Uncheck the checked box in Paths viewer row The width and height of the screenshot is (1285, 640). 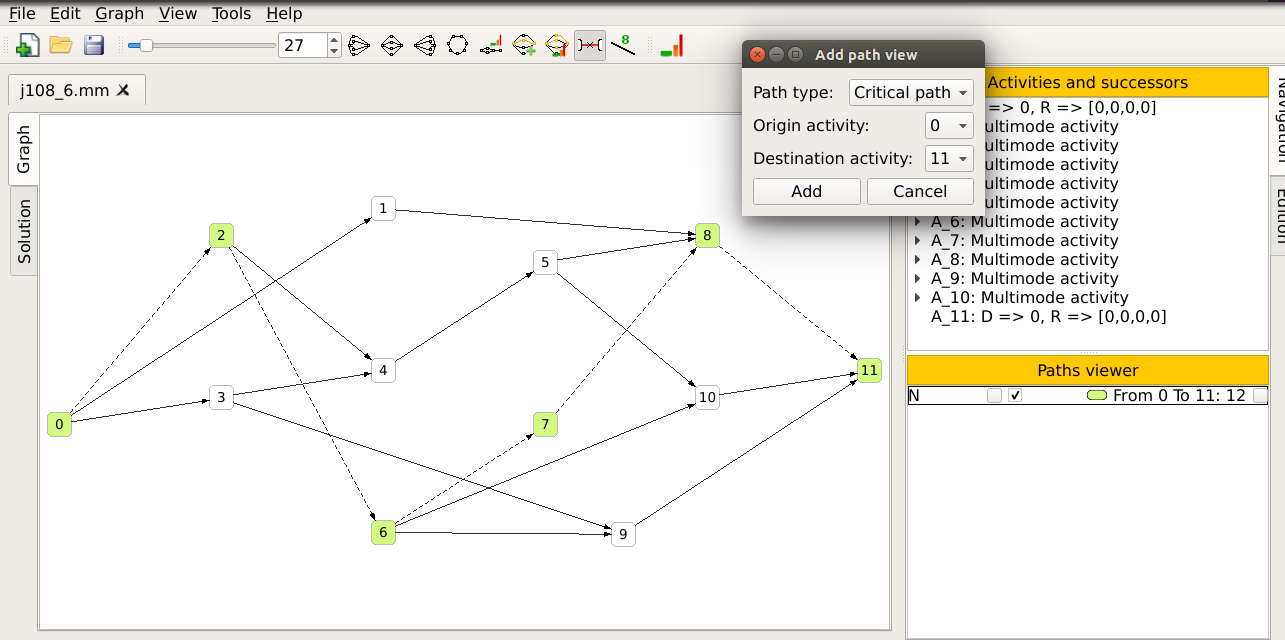(1016, 396)
